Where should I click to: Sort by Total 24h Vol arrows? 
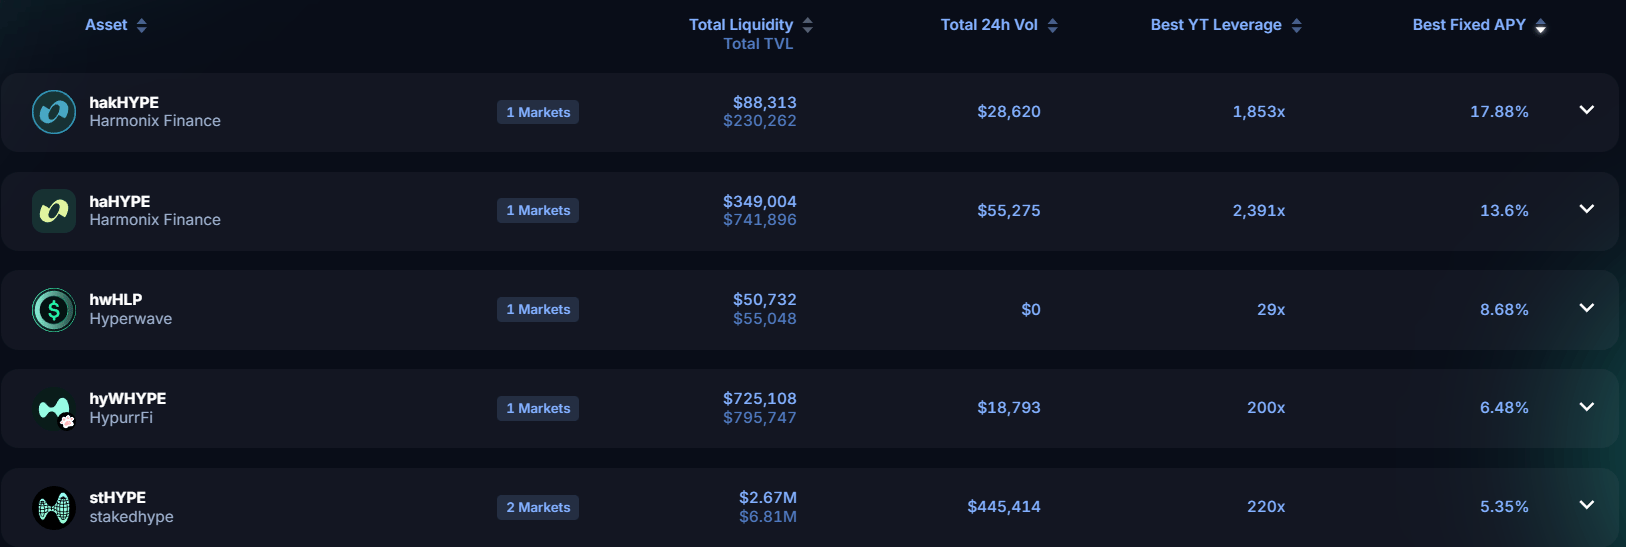1053,25
